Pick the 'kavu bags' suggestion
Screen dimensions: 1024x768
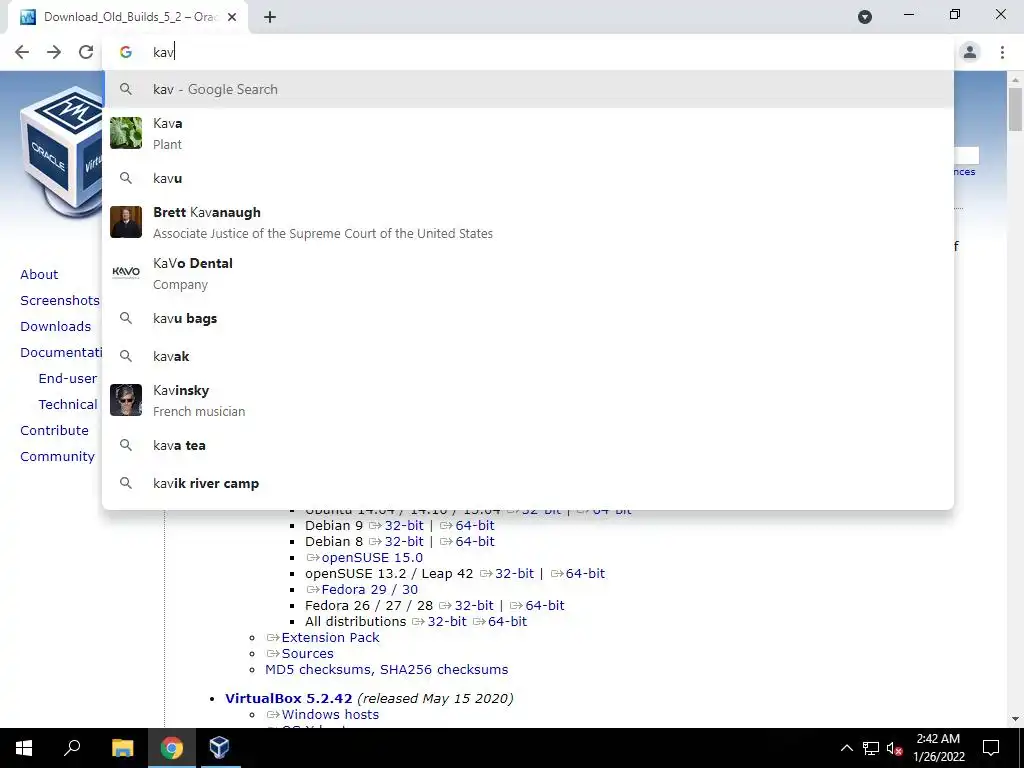coord(528,318)
